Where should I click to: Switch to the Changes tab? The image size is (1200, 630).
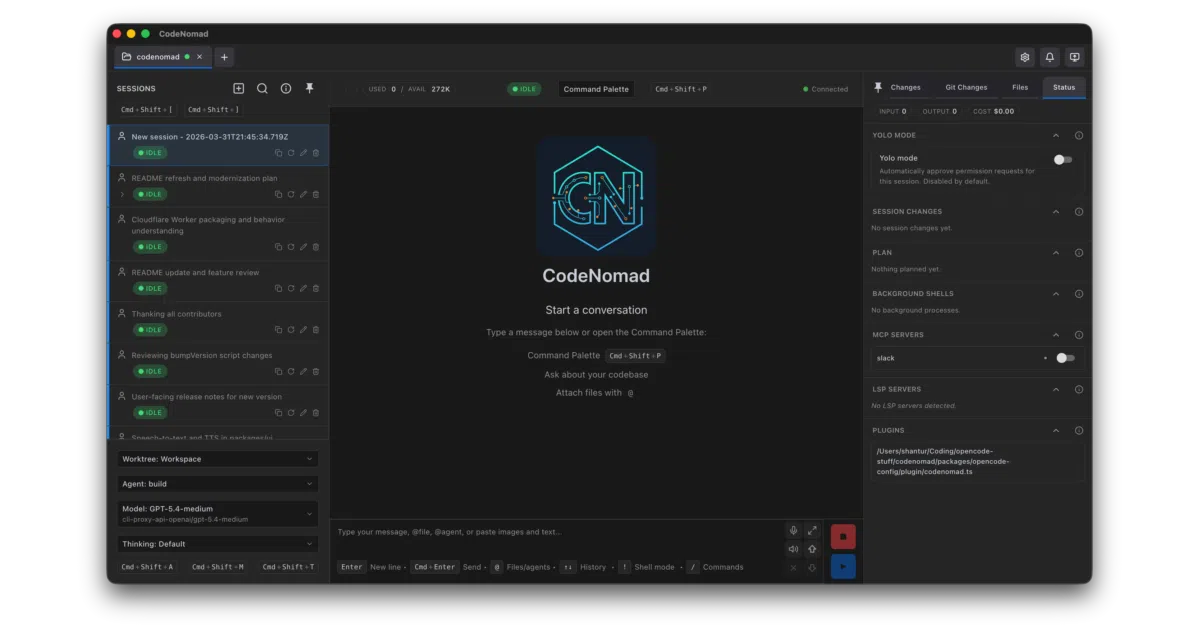905,88
